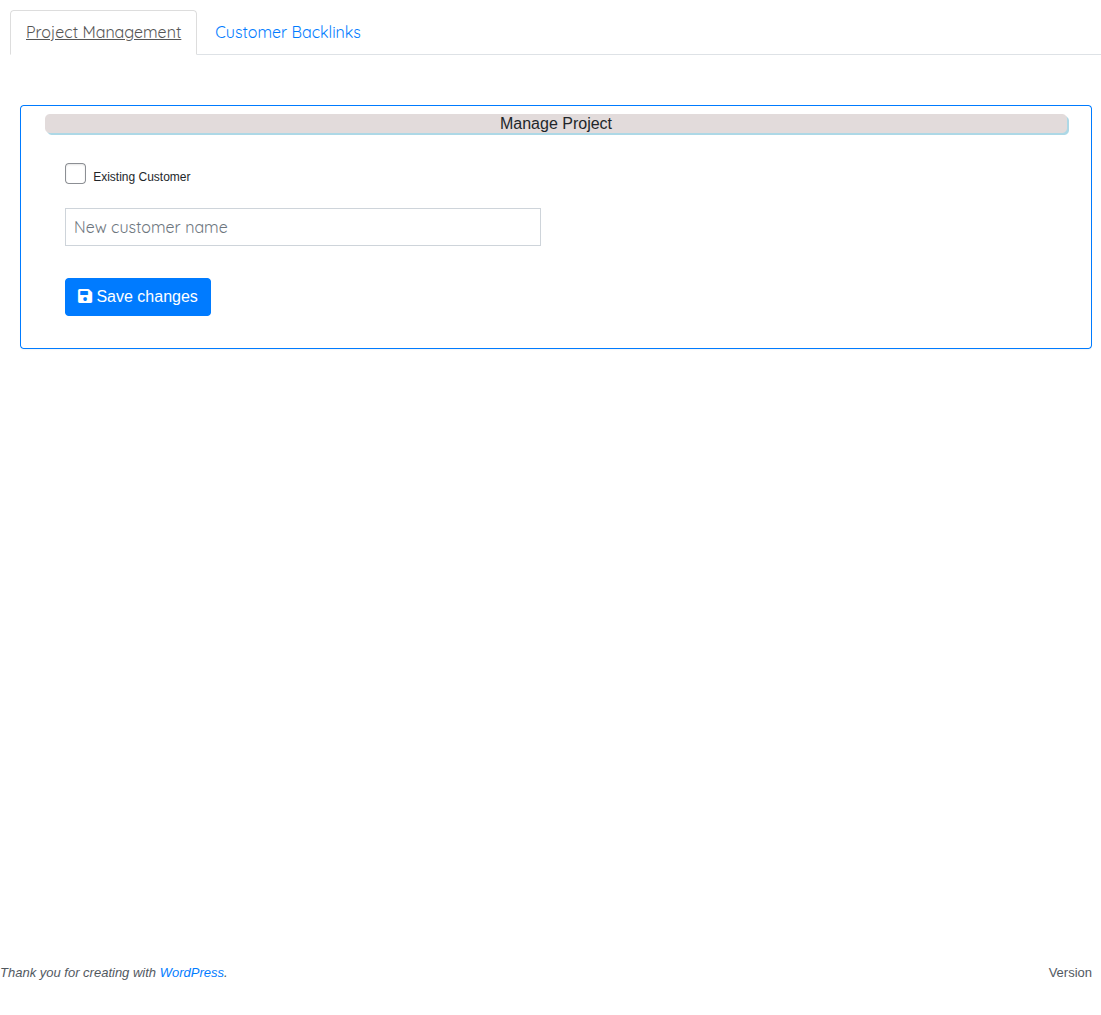Click the blue Customer Backlinks tab link
Image resolution: width=1101 pixels, height=1015 pixels.
pyautogui.click(x=288, y=32)
